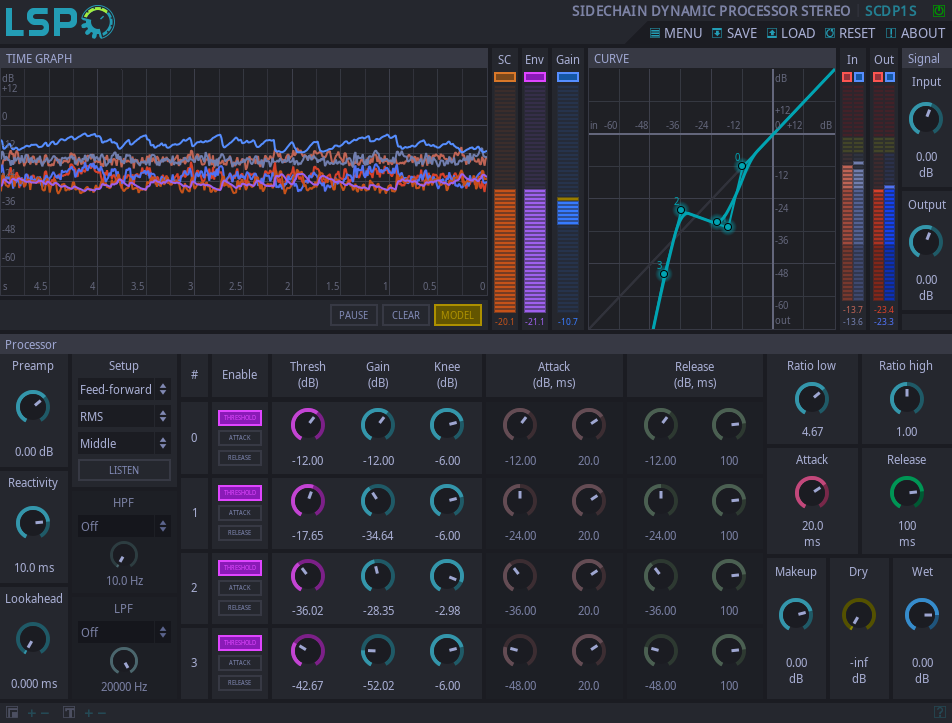Screen dimensions: 952x723
Task: Click the Preamp knob
Action: click(x=33, y=407)
